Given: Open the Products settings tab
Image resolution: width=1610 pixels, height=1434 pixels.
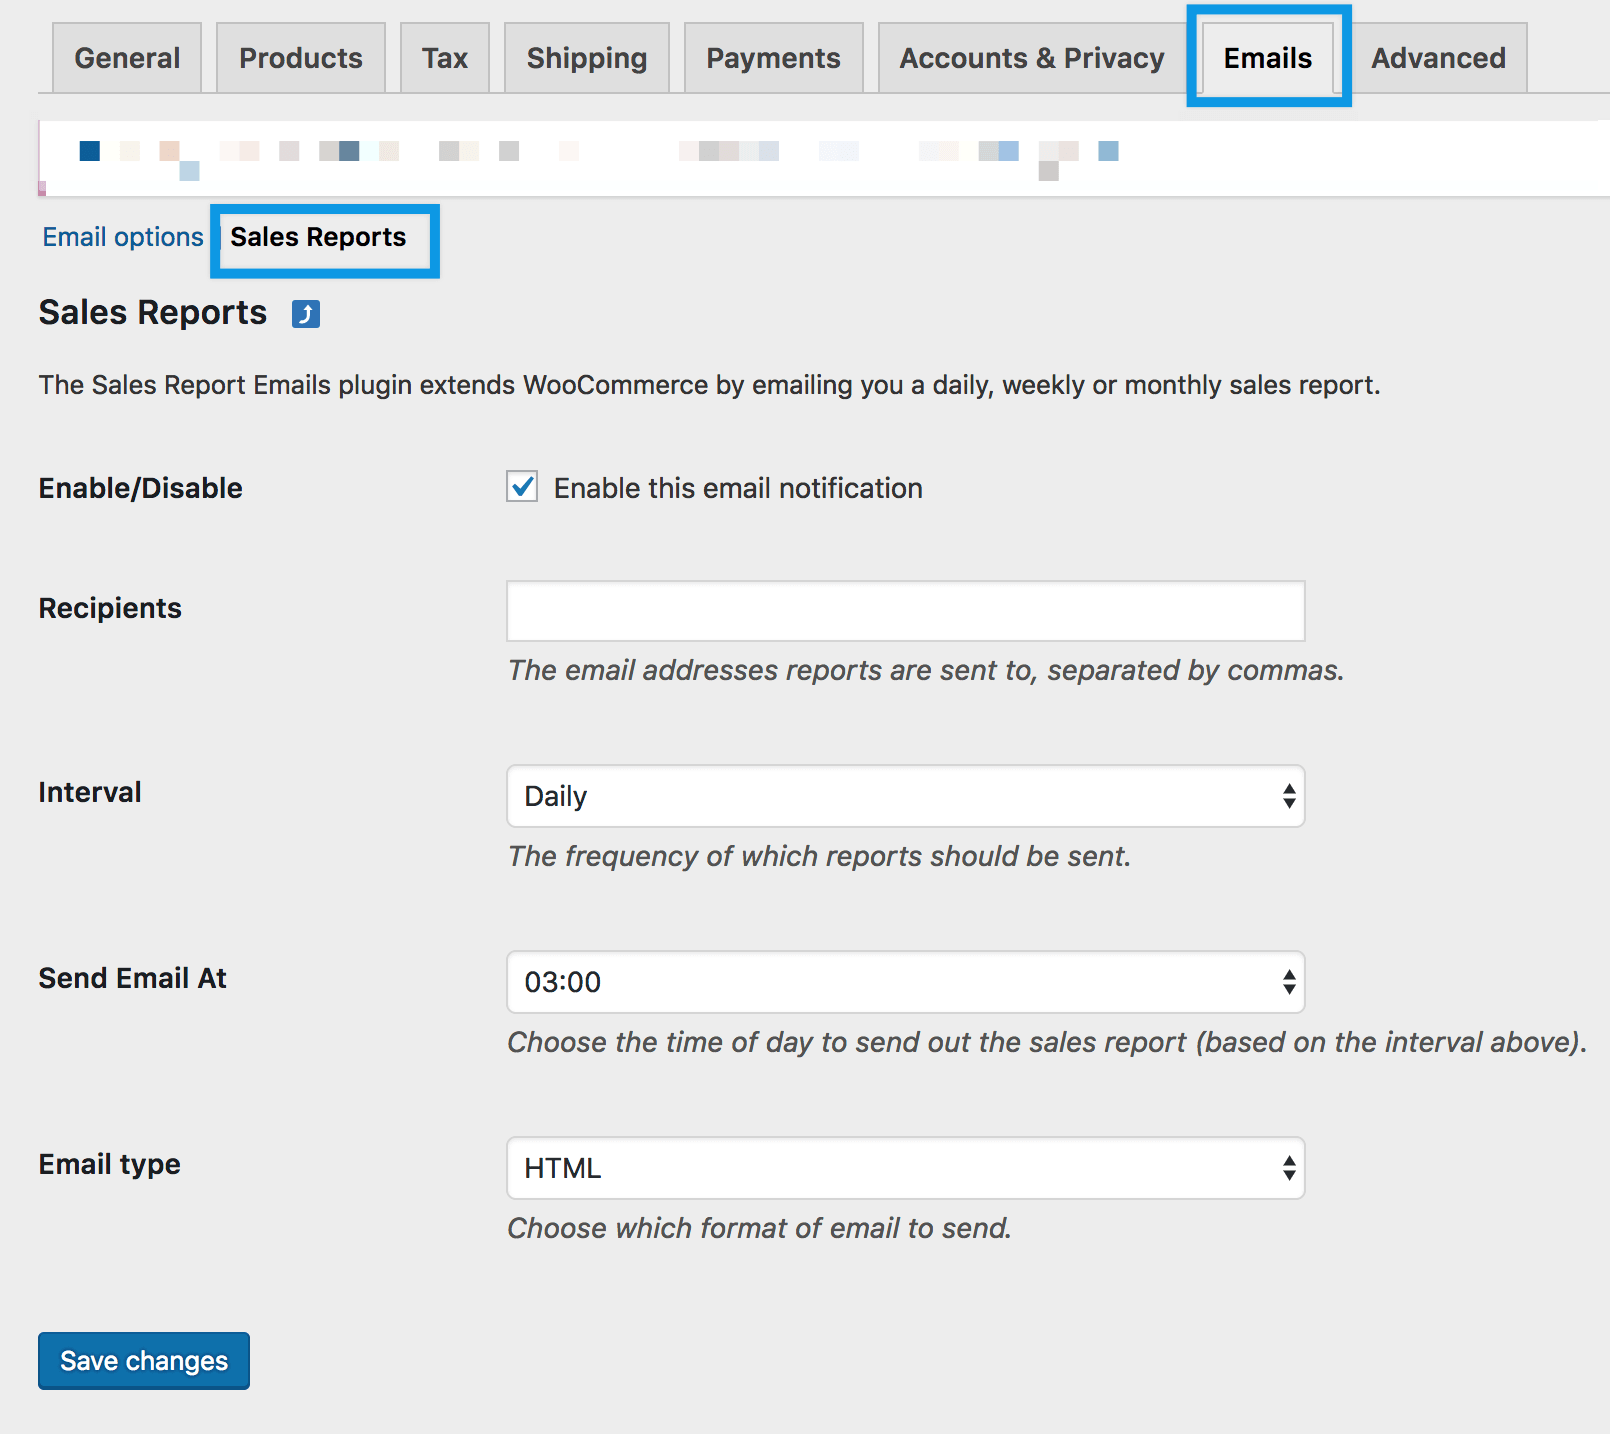Looking at the screenshot, I should 300,58.
